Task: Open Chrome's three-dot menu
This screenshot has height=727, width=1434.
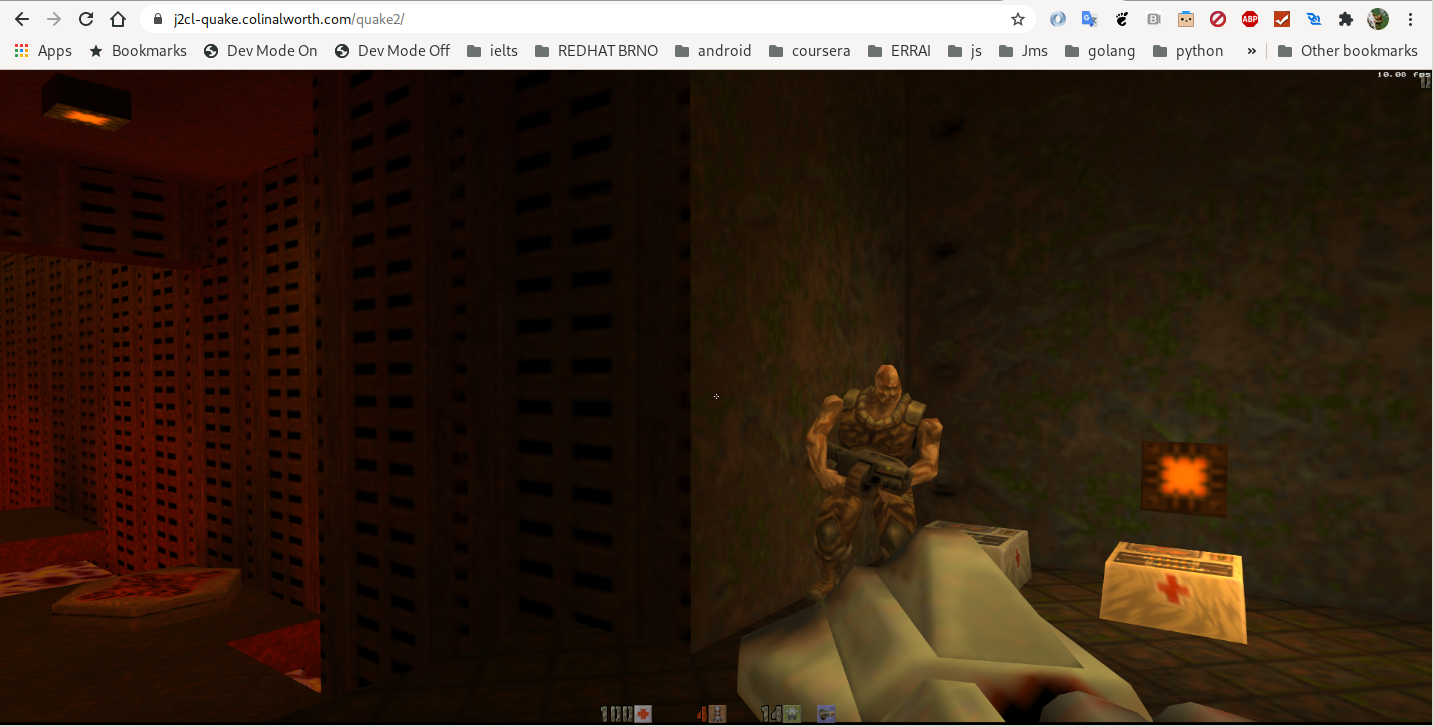Action: [x=1410, y=19]
